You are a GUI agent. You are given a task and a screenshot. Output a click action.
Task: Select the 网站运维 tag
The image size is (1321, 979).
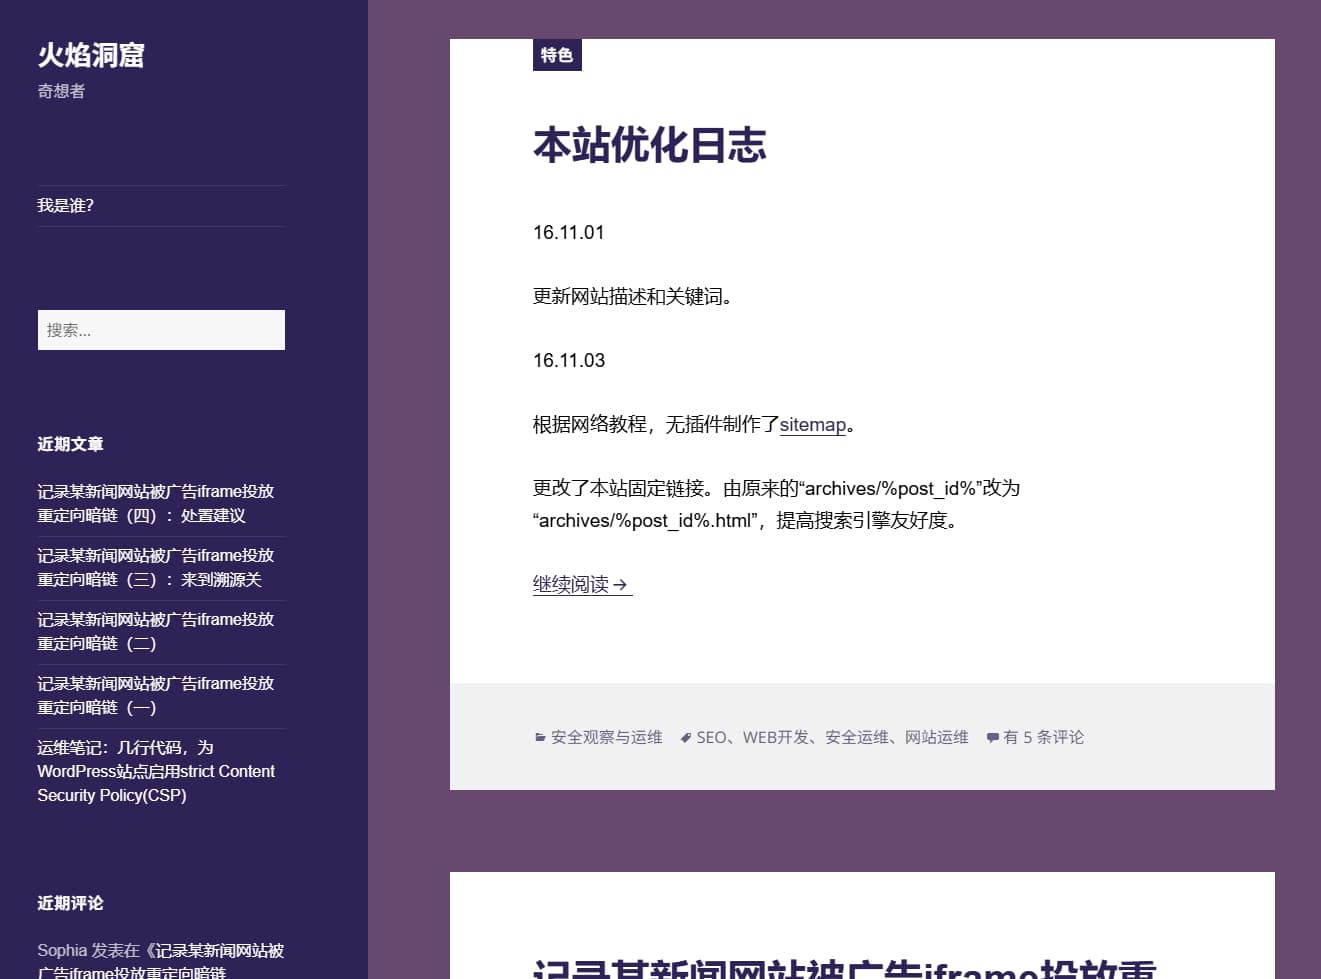[936, 737]
